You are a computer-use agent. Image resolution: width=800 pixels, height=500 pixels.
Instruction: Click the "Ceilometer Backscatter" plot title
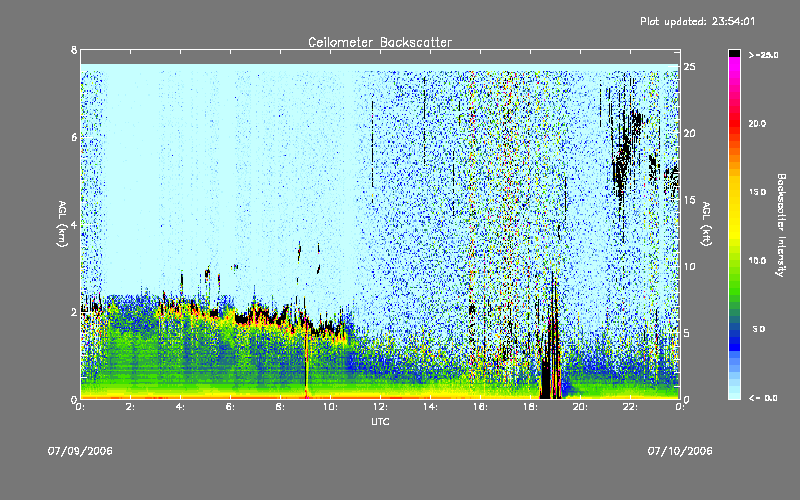click(380, 42)
